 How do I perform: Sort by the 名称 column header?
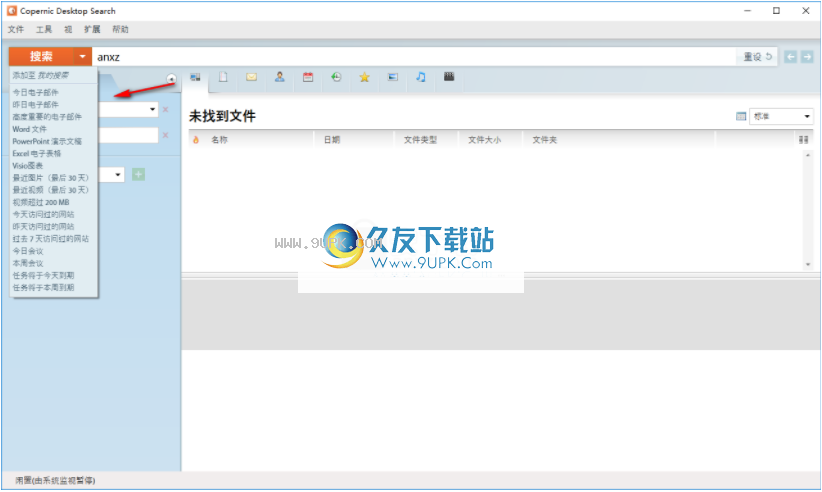coord(219,140)
